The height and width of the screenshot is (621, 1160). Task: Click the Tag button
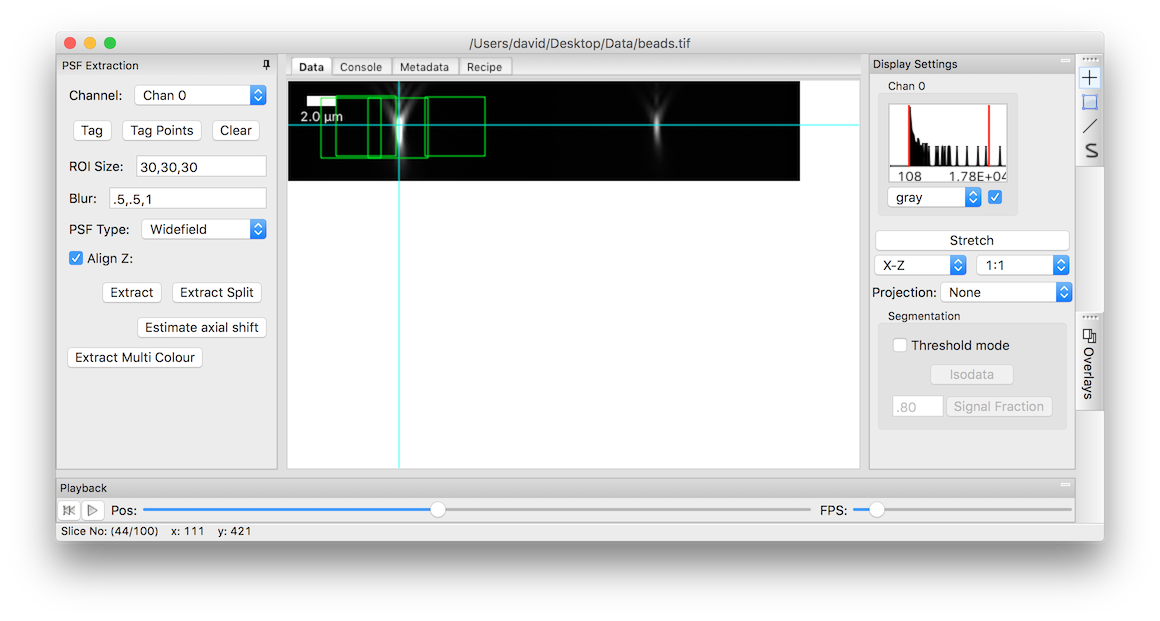[92, 130]
